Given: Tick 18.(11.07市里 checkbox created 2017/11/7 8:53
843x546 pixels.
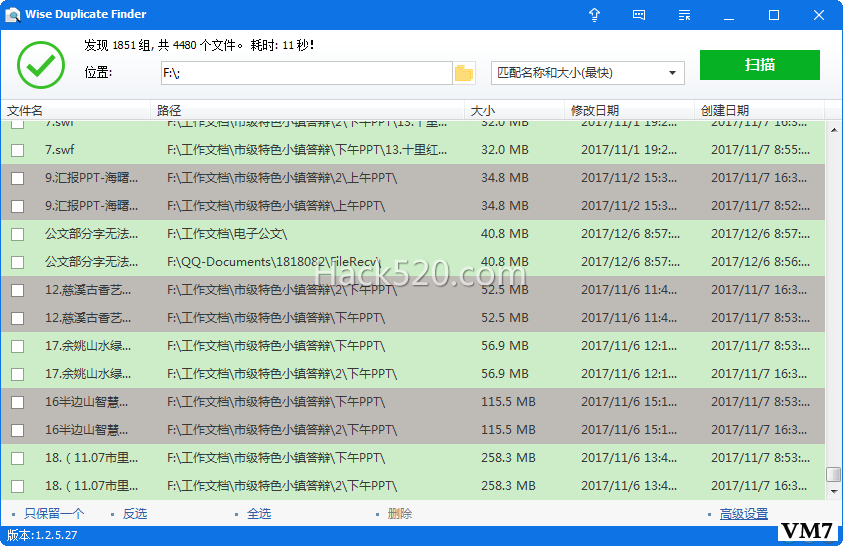Looking at the screenshot, I should point(18,458).
